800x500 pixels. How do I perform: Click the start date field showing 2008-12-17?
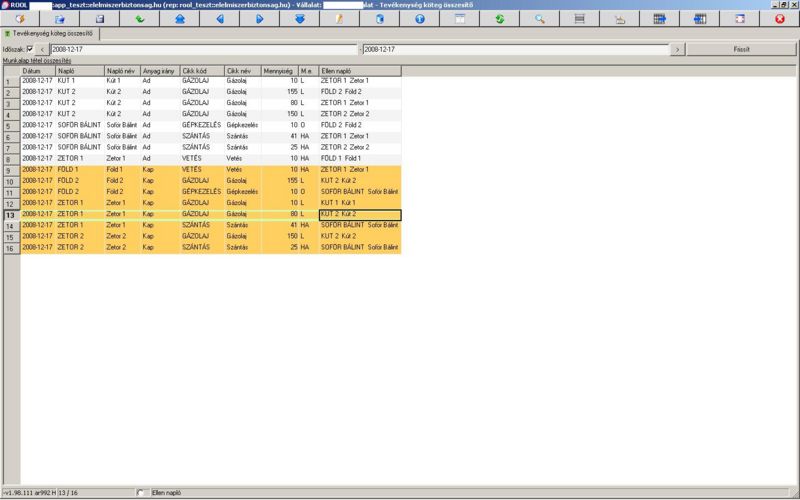(200, 48)
